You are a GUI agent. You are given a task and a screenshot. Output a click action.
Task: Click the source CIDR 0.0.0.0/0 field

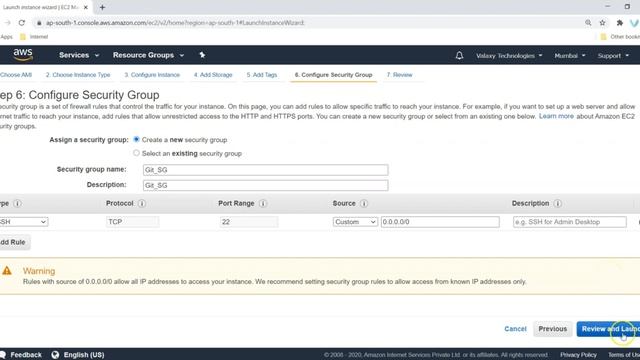click(x=440, y=222)
